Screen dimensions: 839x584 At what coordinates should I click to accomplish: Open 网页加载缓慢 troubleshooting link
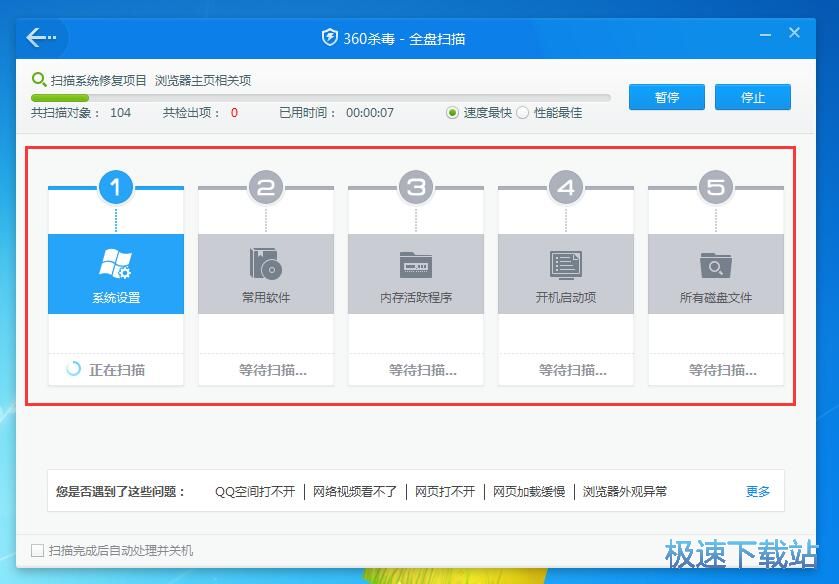pos(529,491)
